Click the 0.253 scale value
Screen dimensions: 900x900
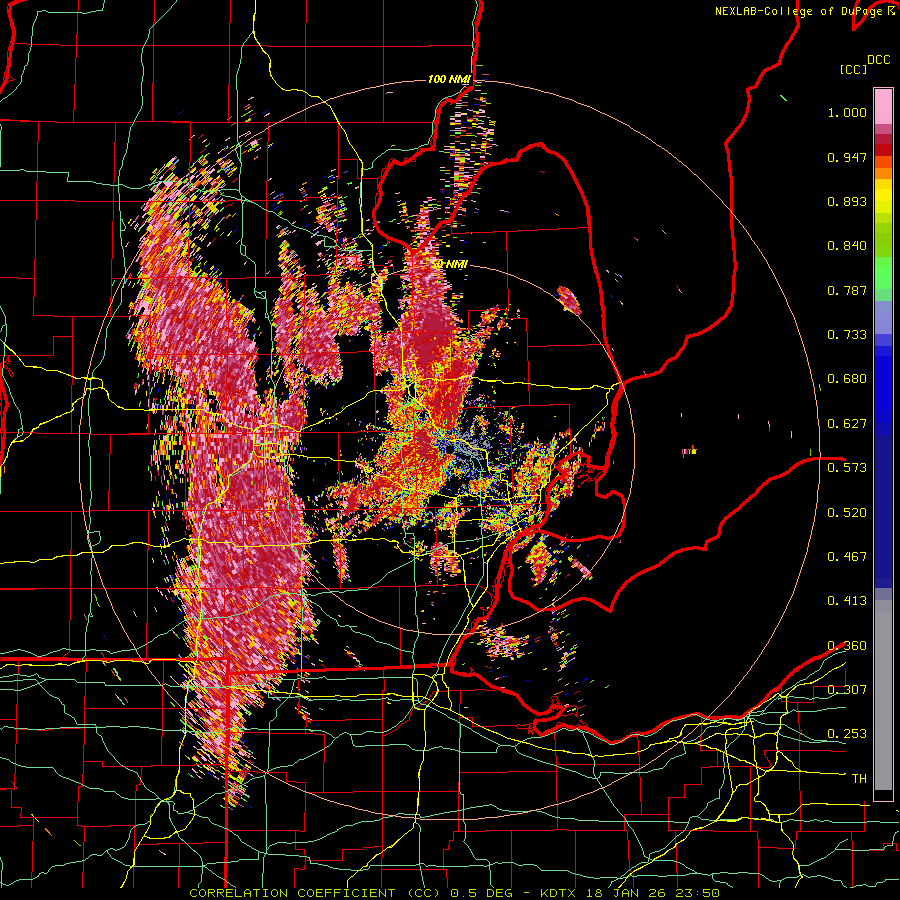[847, 734]
